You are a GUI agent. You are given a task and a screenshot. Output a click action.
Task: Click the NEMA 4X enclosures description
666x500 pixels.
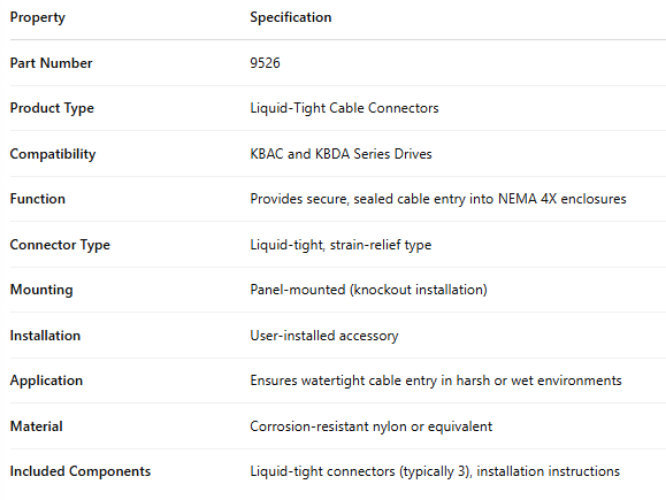click(x=438, y=199)
